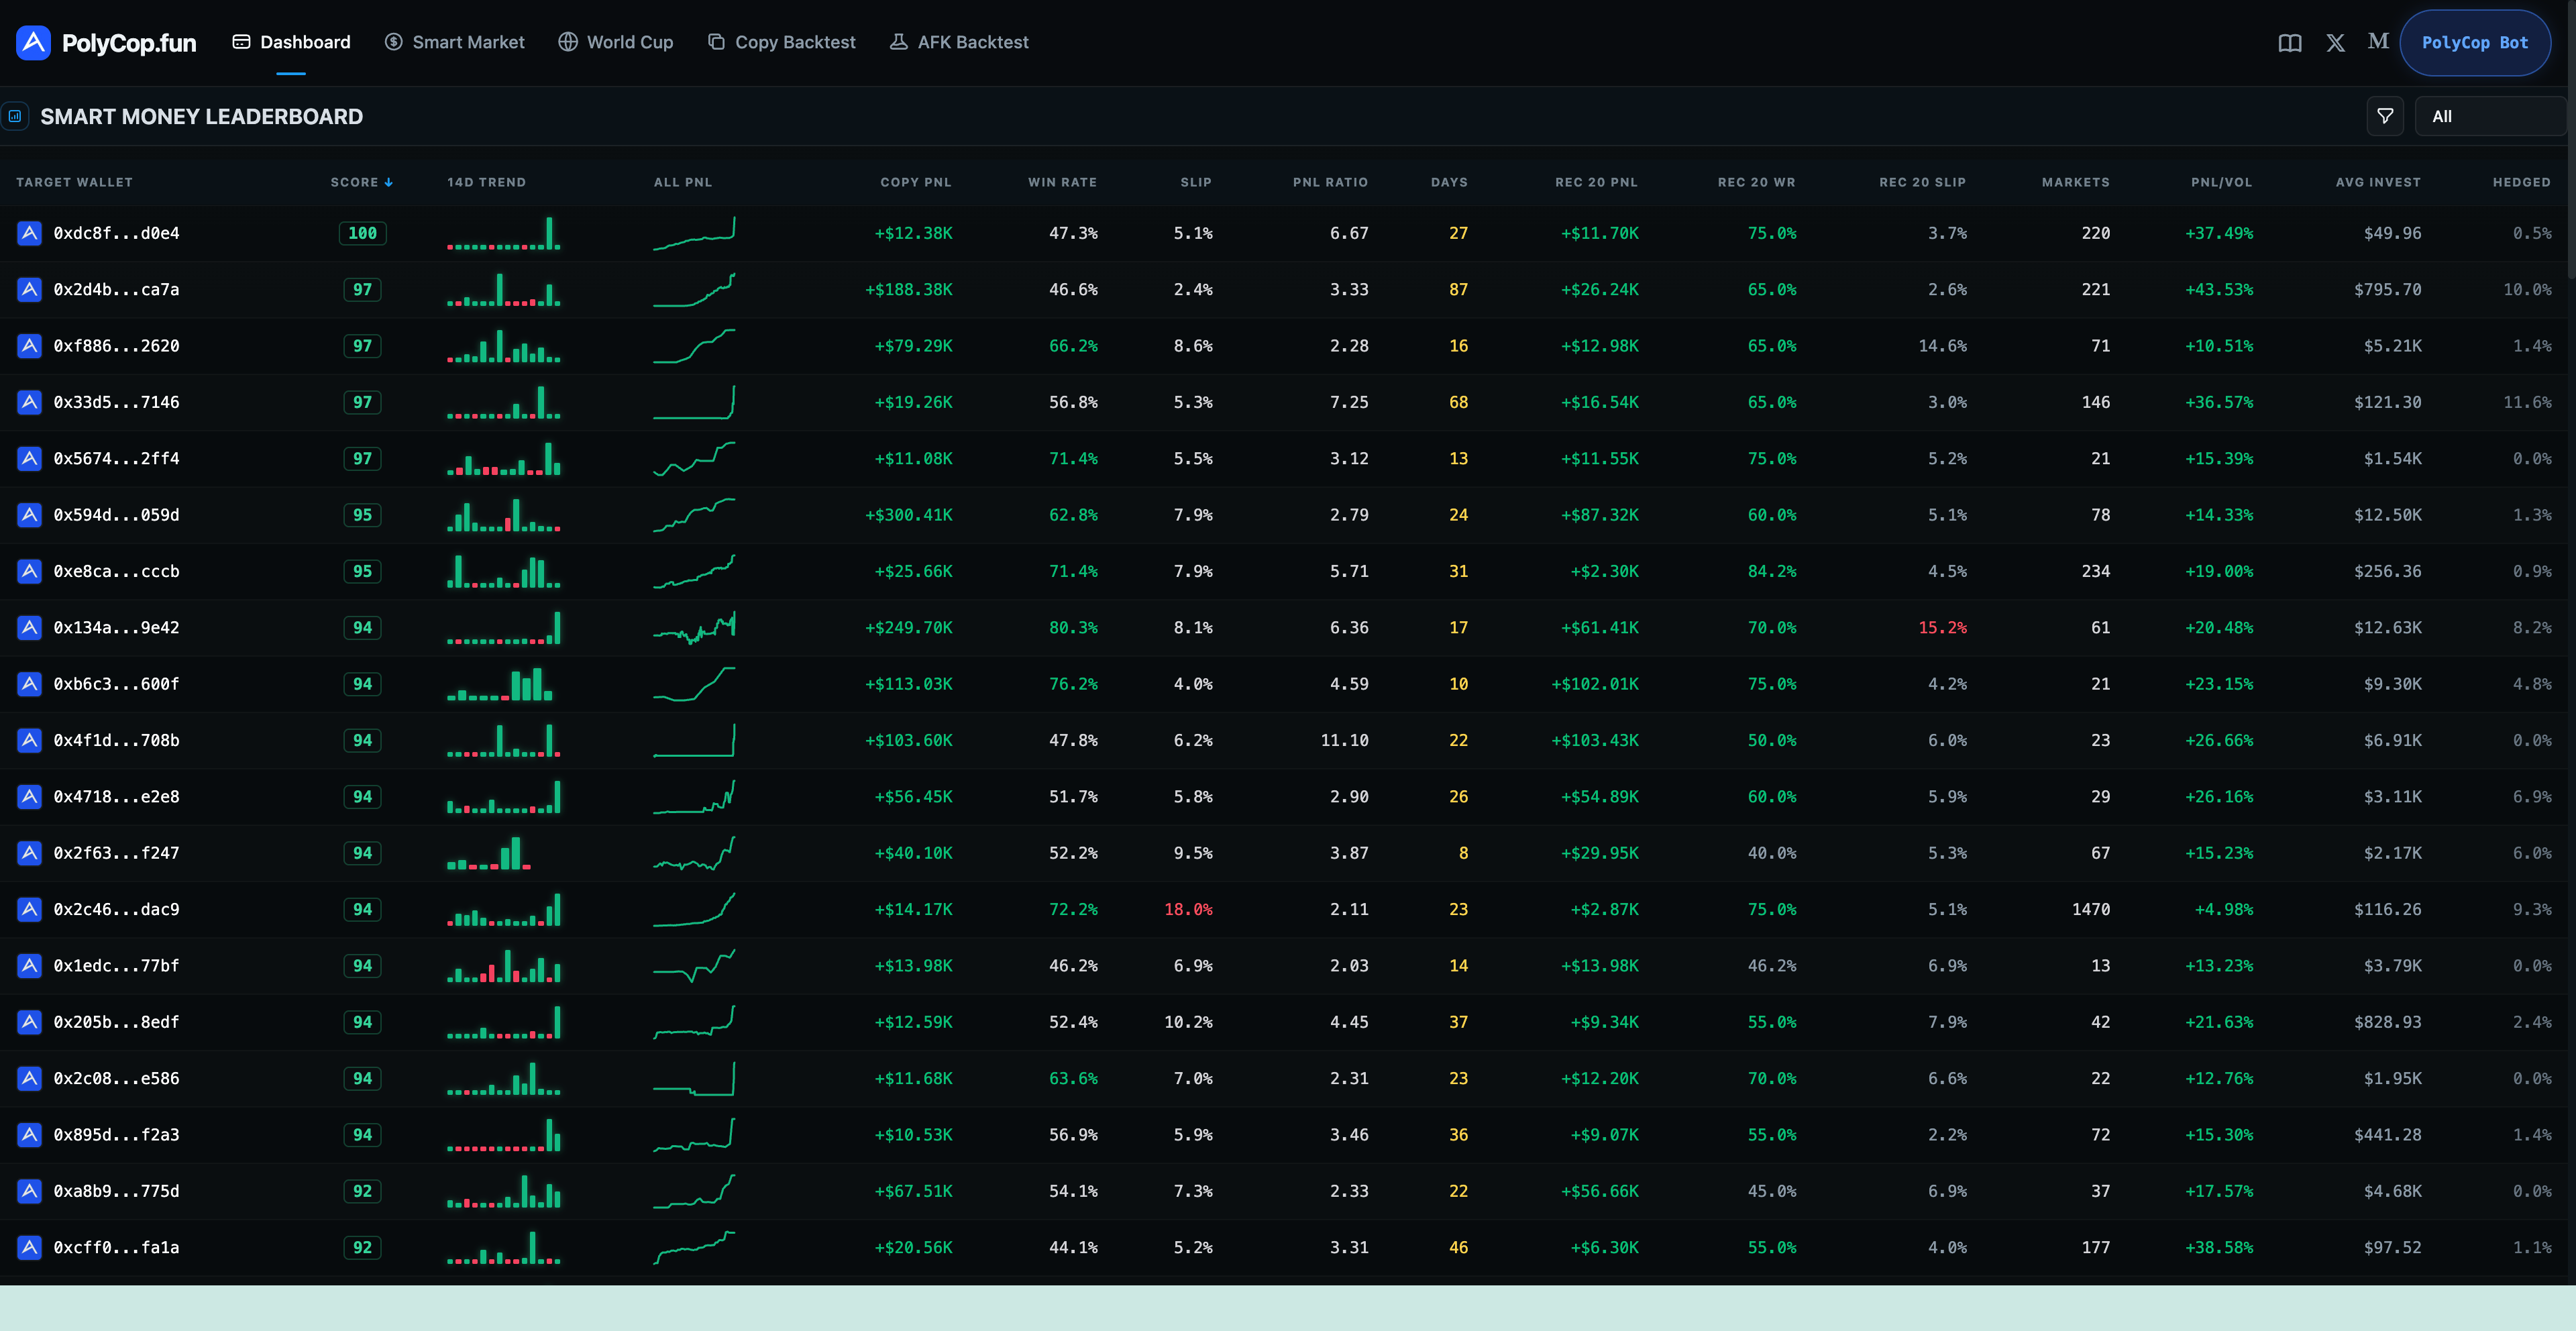The height and width of the screenshot is (1331, 2576).
Task: Click wallet avatar icon for 0x4f1d...708b
Action: tap(30, 740)
